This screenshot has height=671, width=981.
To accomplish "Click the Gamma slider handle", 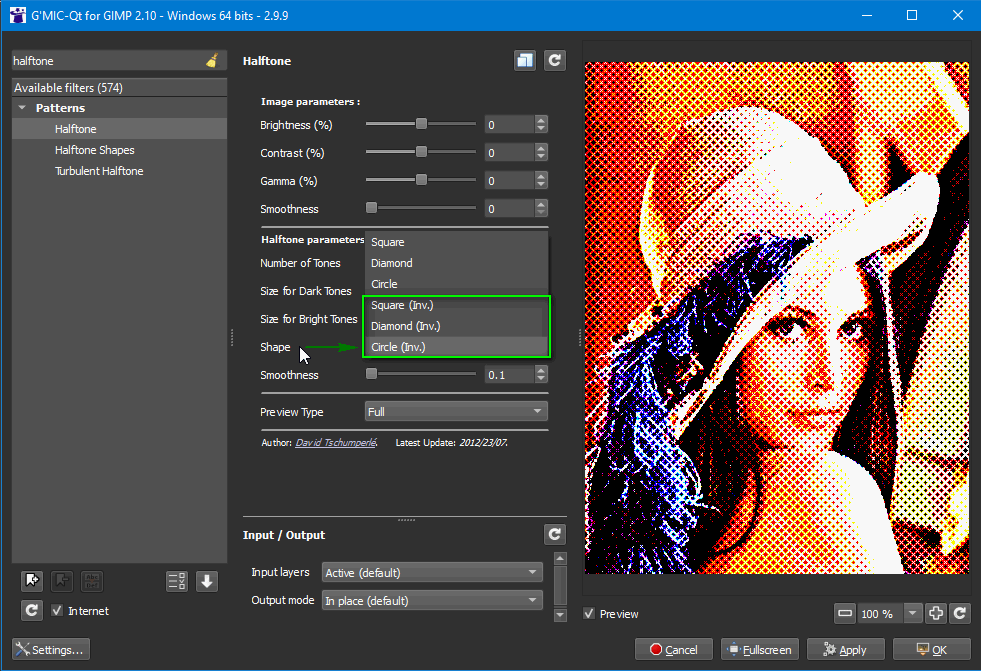I will click(x=422, y=180).
